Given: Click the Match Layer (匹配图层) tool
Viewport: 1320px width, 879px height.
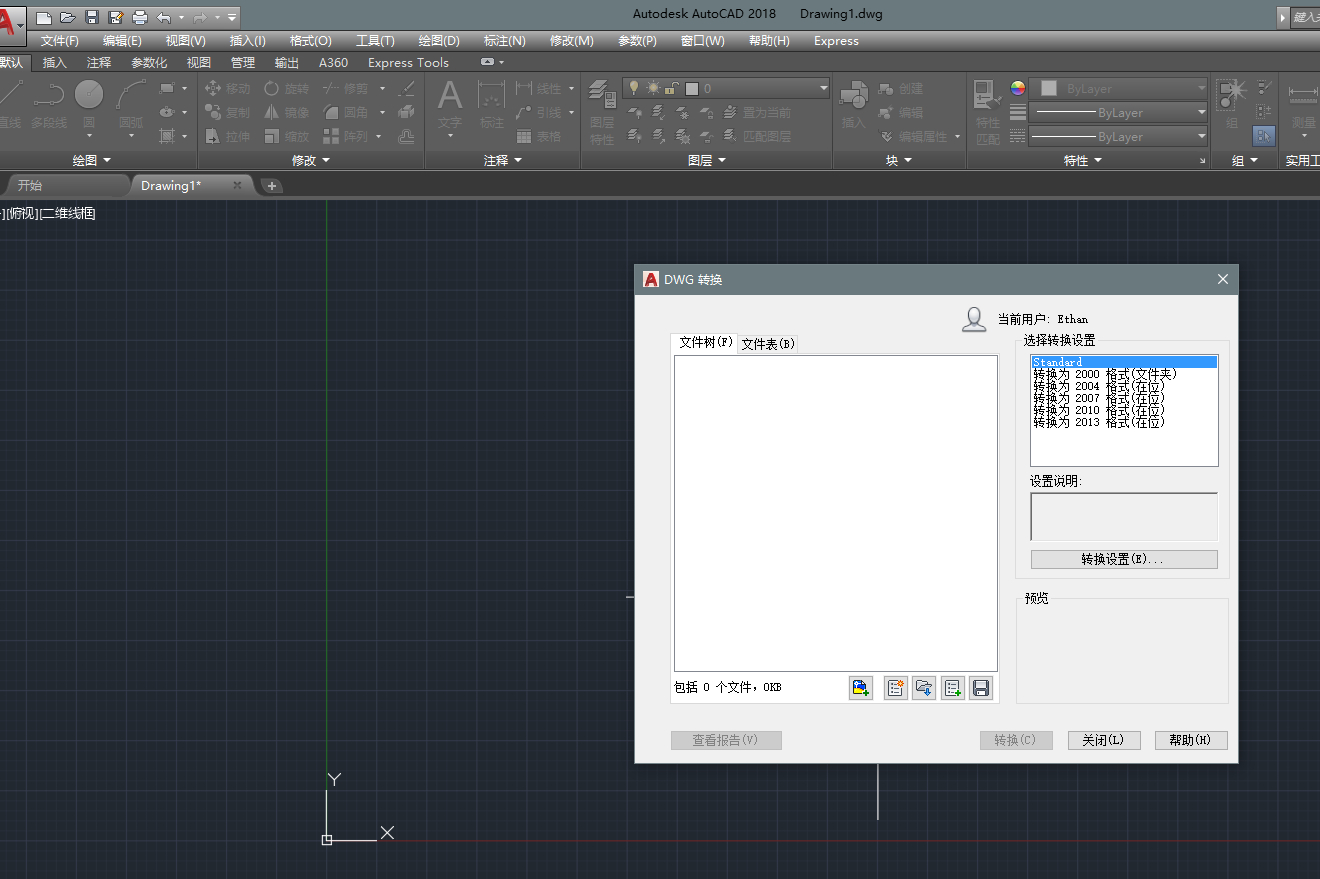Looking at the screenshot, I should (x=757, y=136).
